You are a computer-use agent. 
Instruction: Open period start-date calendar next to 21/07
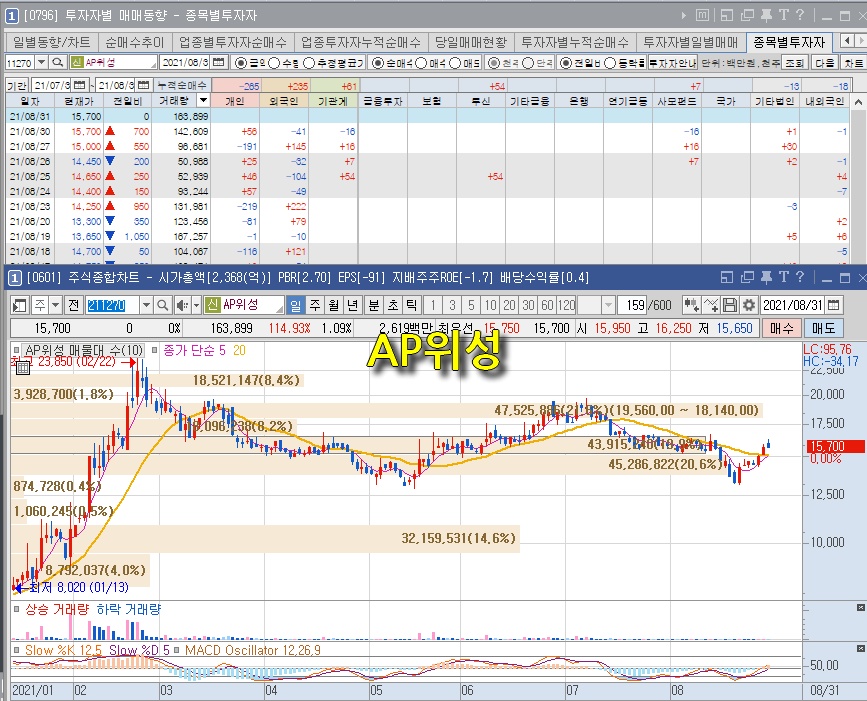click(x=80, y=85)
